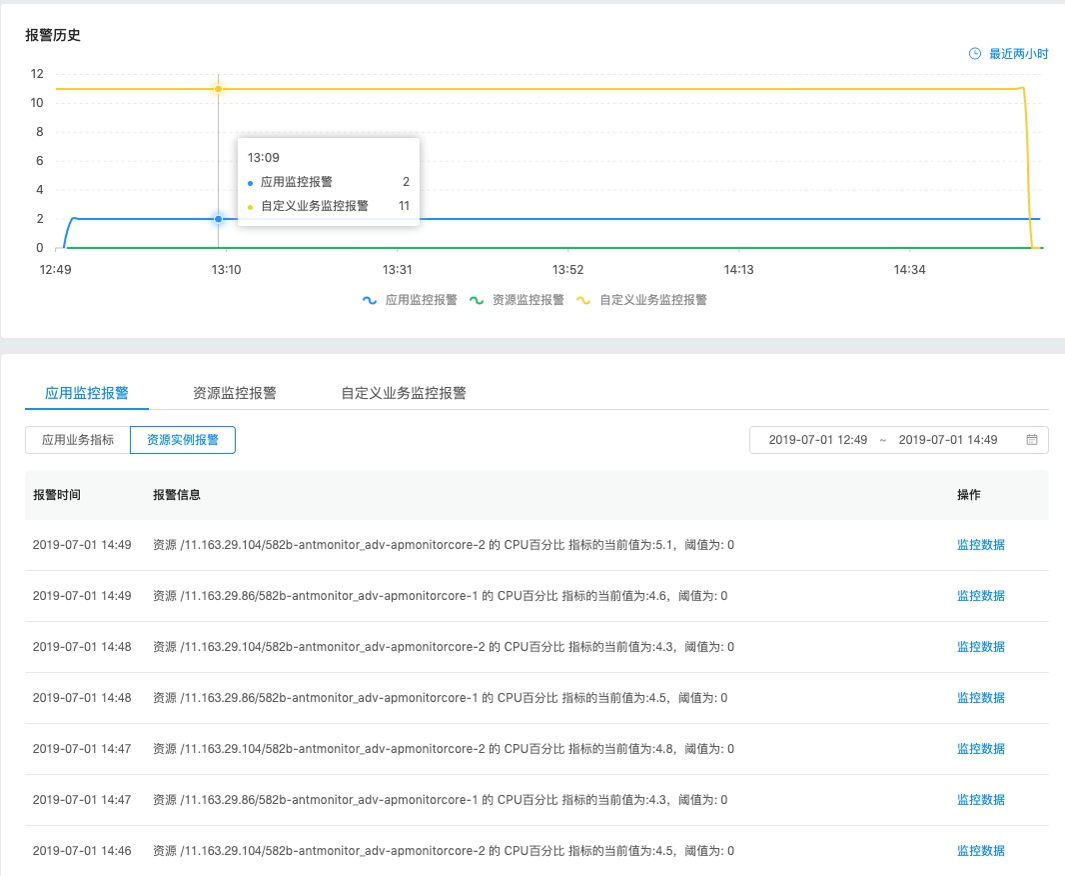Switch to the 自定义业务监控报警 tab
Screen dimensions: 1065x876
403,393
